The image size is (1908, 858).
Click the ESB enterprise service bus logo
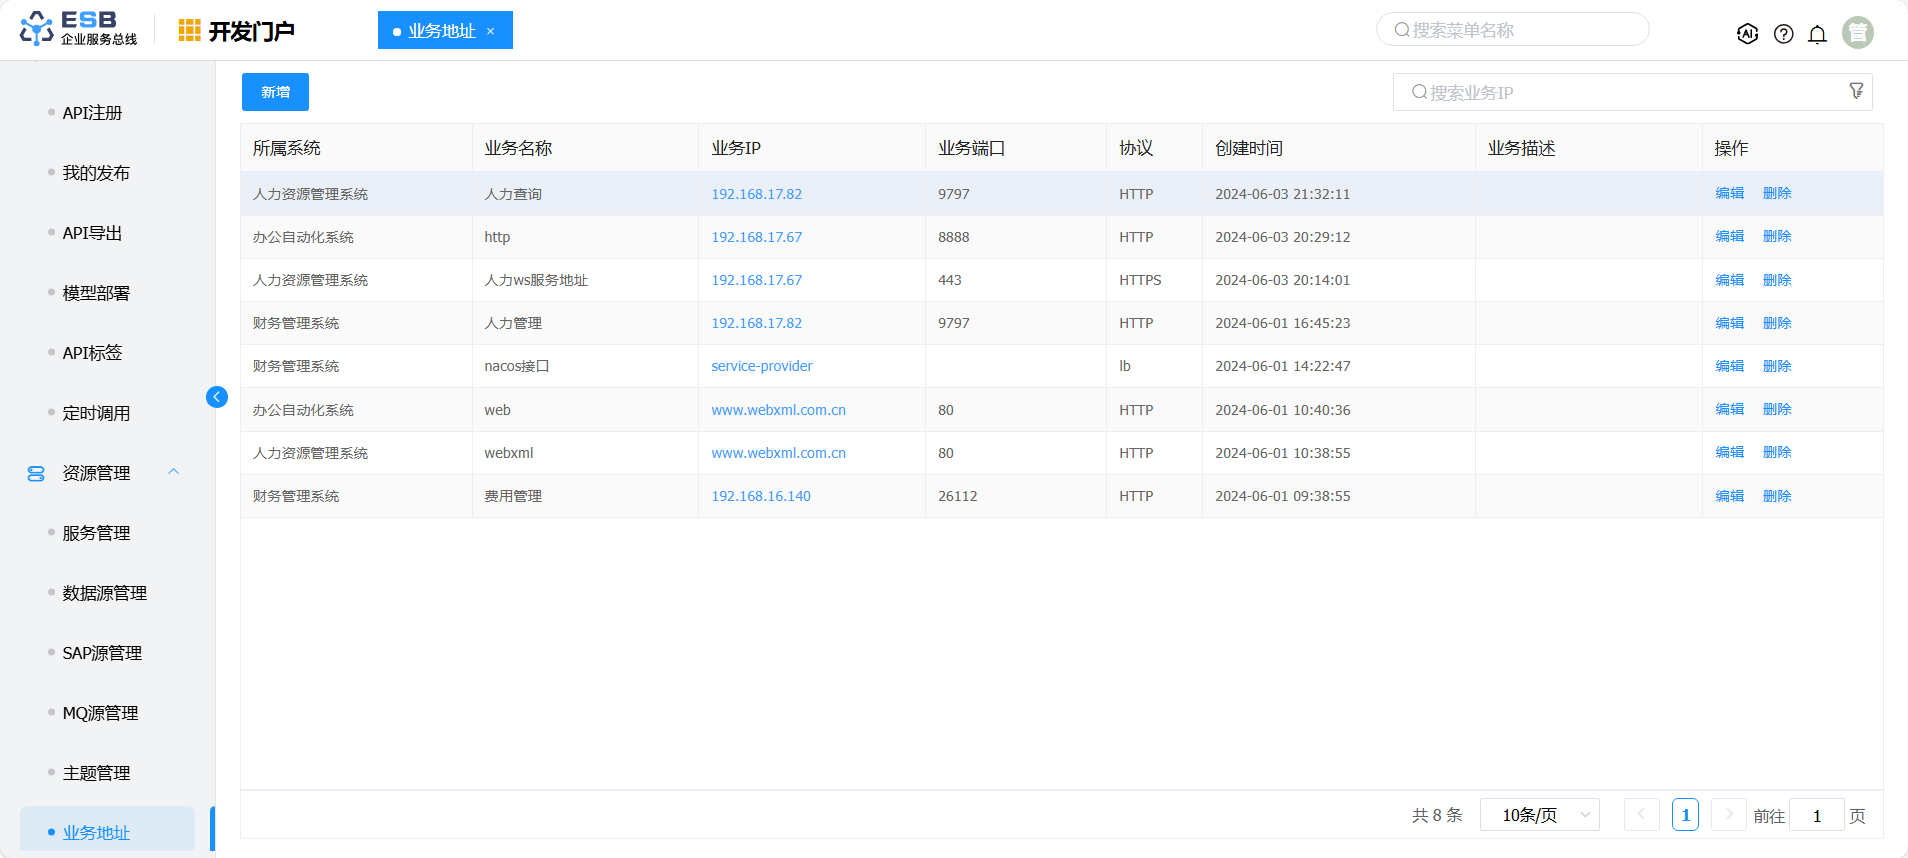click(x=78, y=29)
